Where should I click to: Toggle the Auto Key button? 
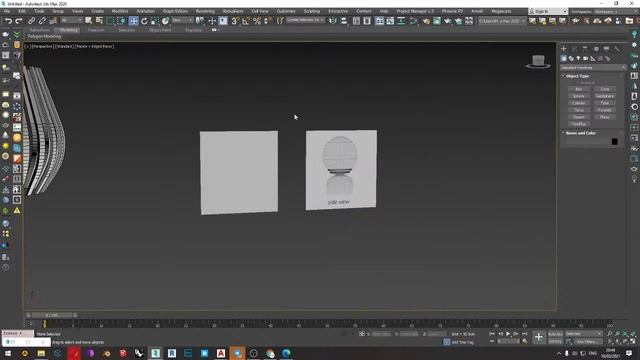[x=555, y=334]
